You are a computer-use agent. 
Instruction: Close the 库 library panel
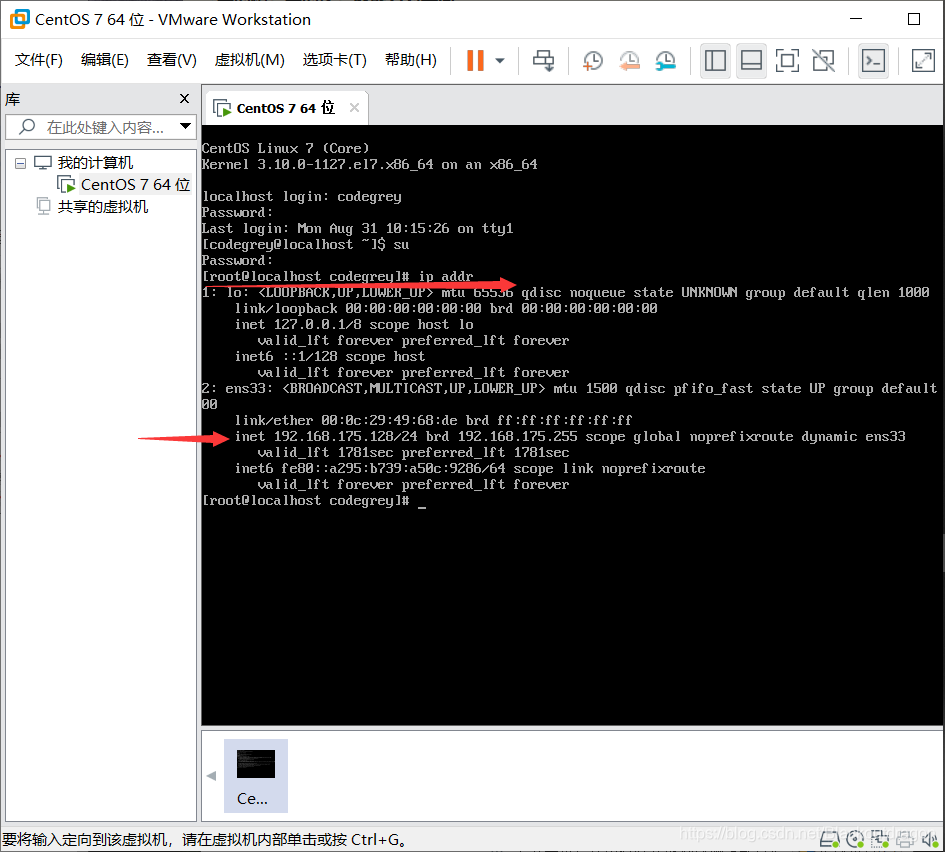[184, 98]
